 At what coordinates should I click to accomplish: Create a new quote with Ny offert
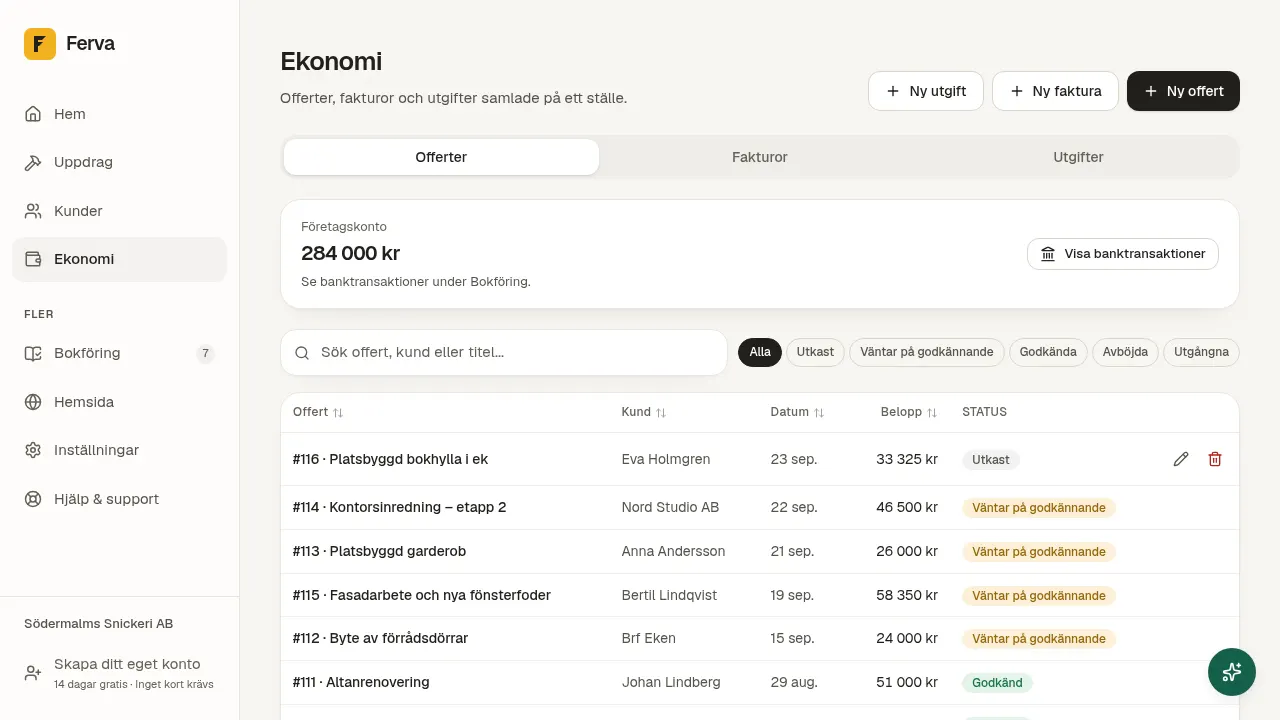(x=1183, y=91)
